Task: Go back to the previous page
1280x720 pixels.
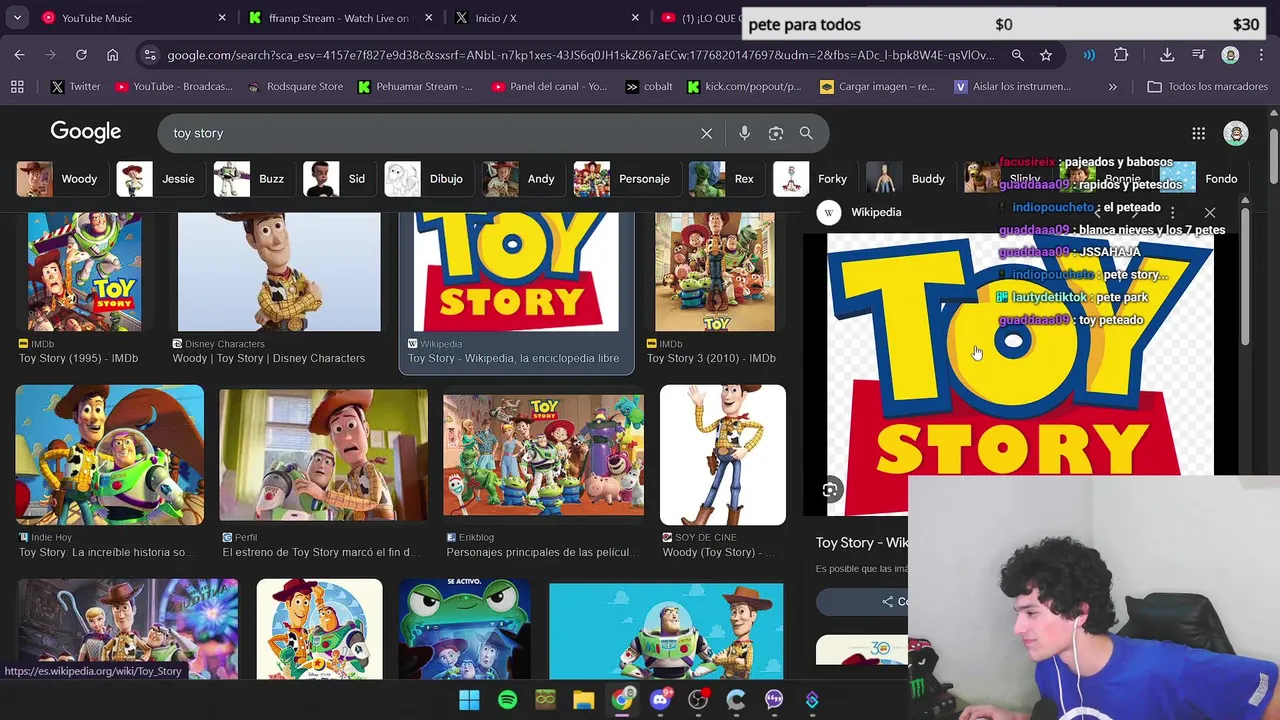Action: click(20, 55)
